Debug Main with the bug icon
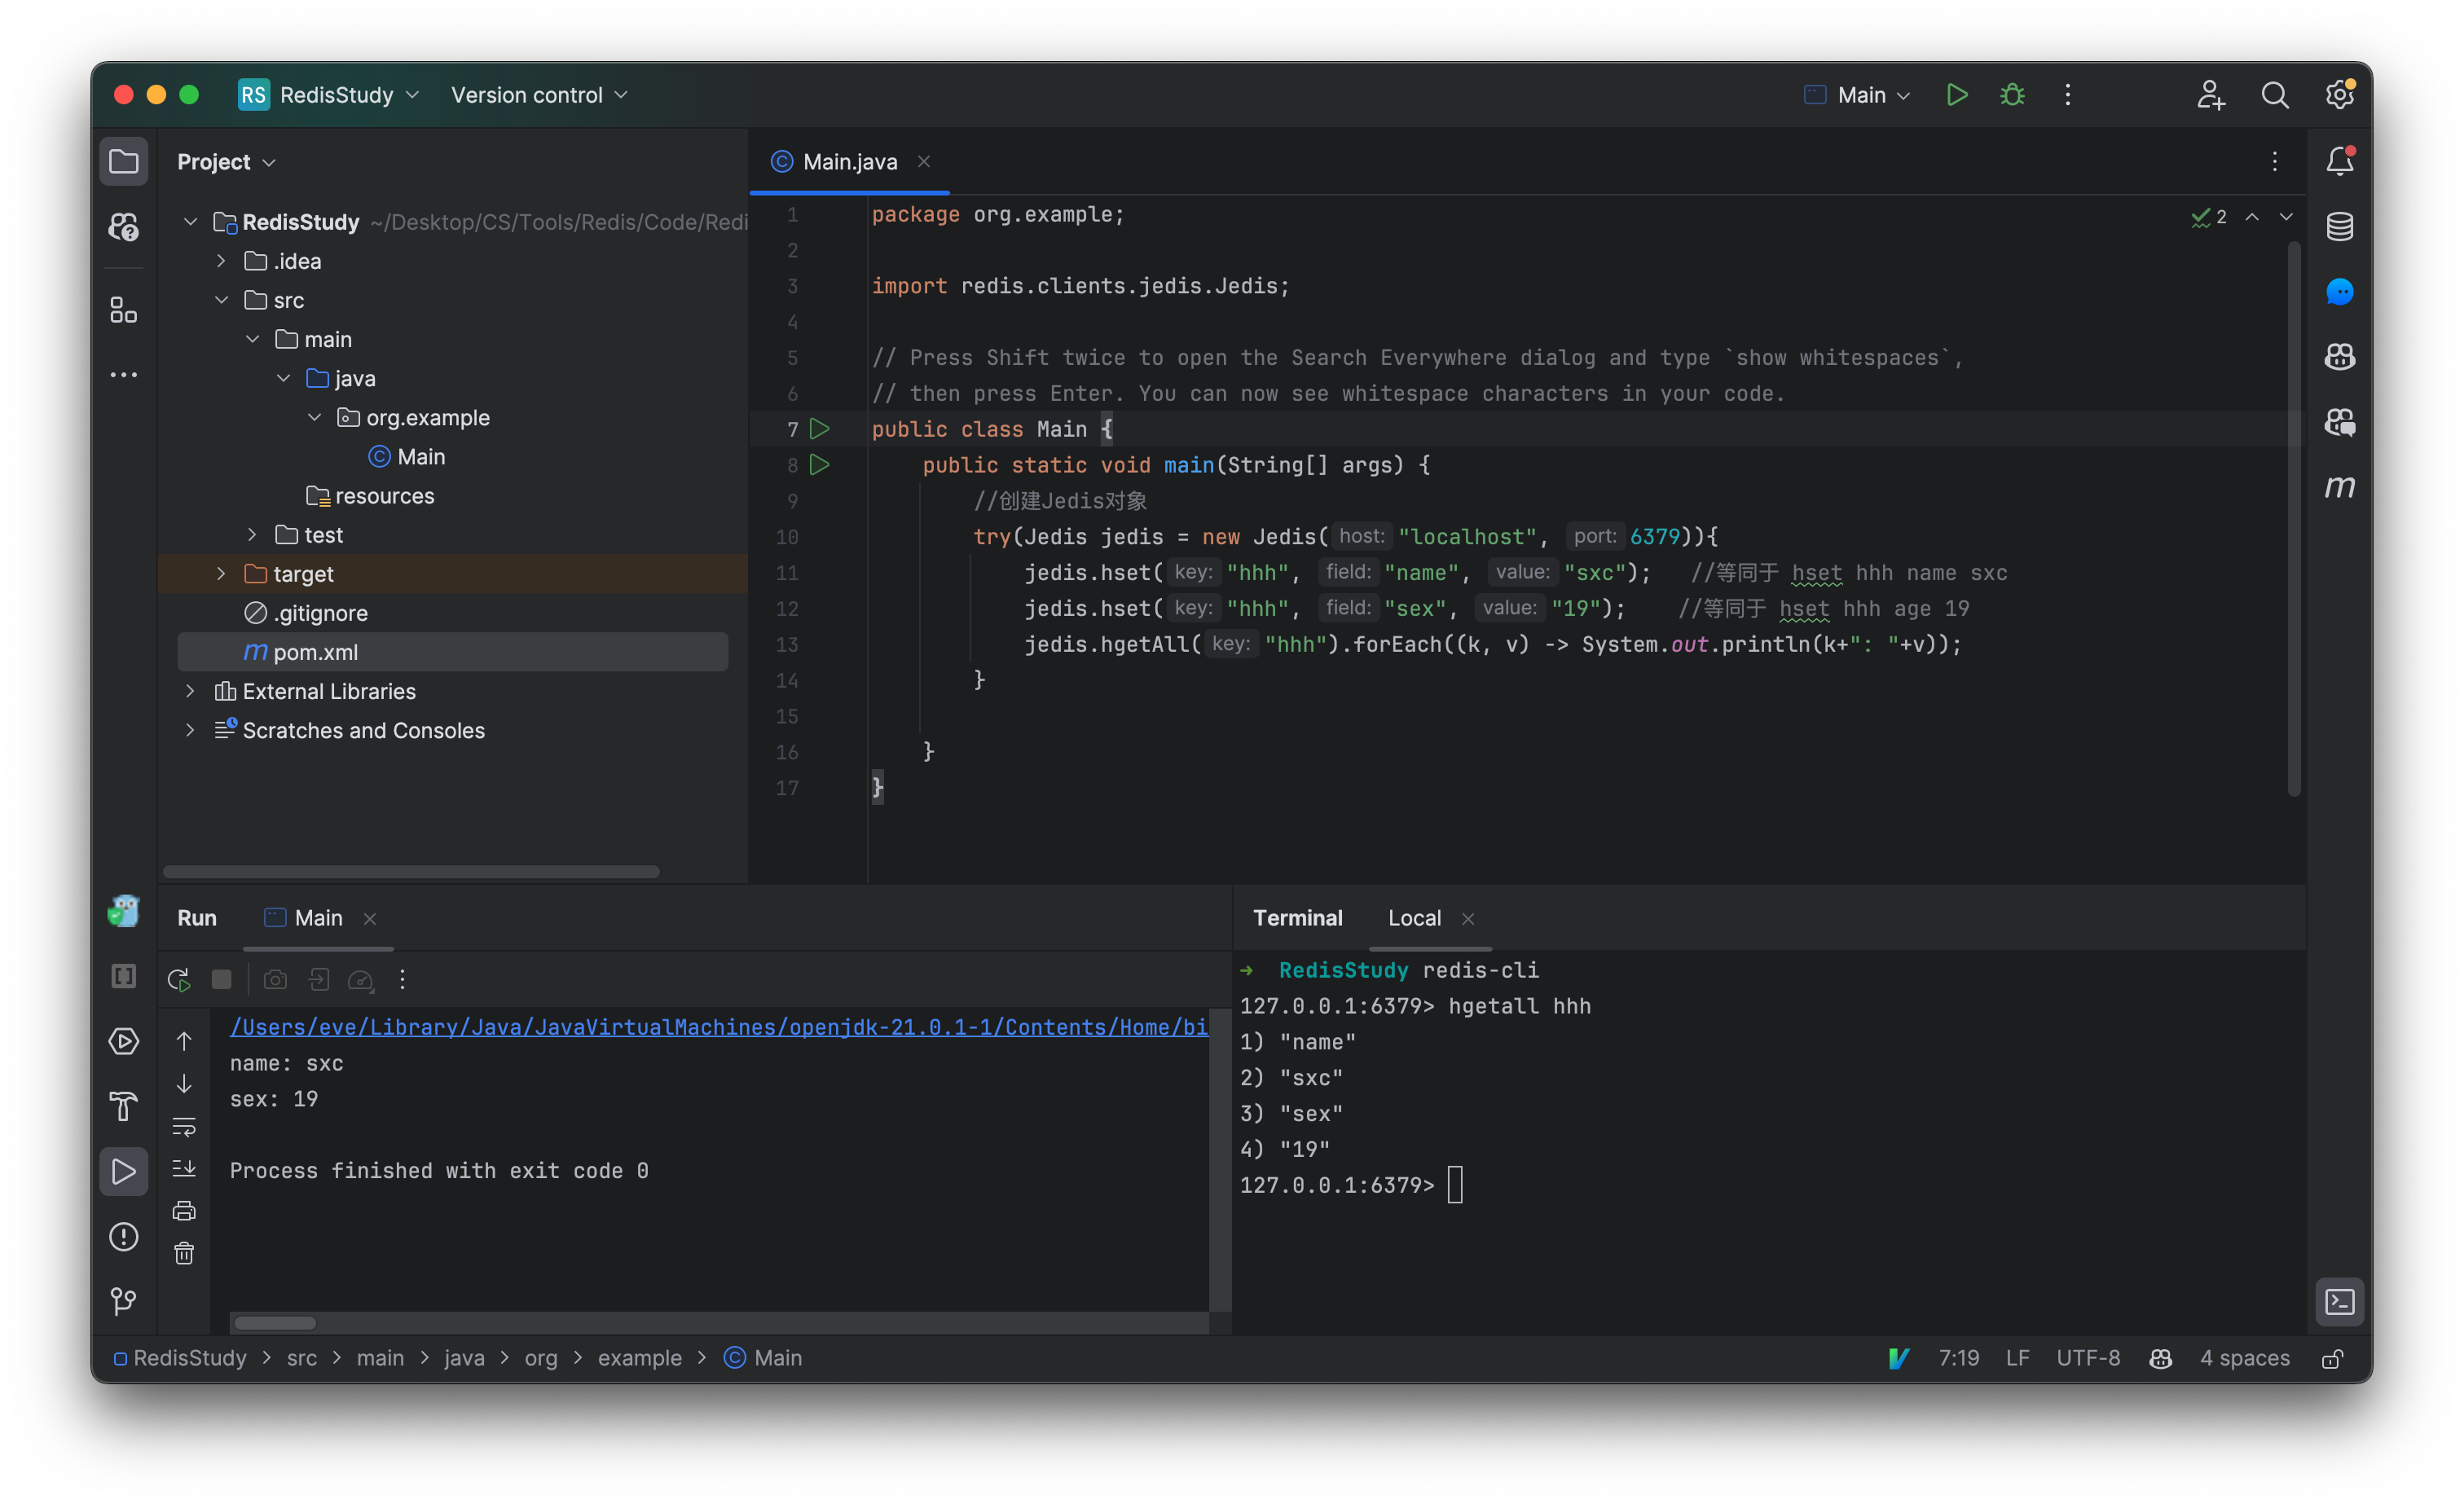 click(x=2012, y=94)
